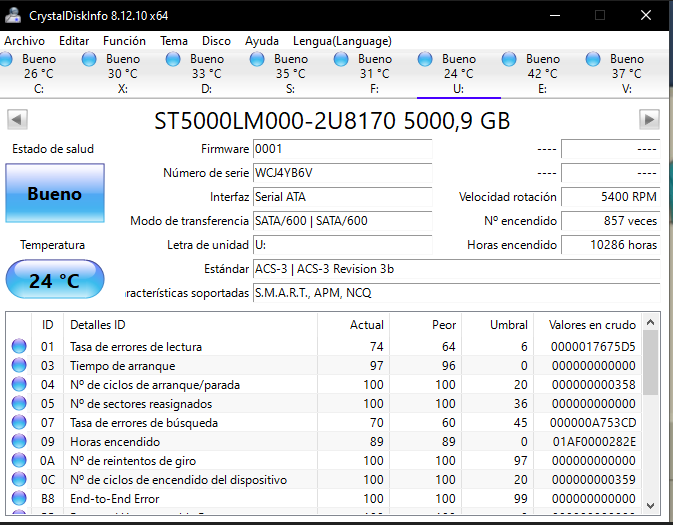Viewport: 673px width, 525px height.
Task: Select the V: drive status orb
Action: [593, 59]
